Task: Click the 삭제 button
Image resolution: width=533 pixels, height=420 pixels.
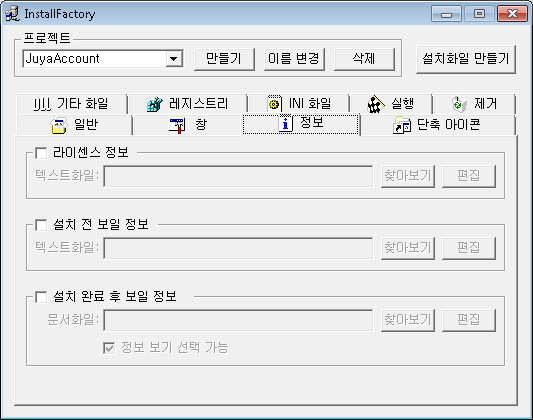Action: pos(364,59)
